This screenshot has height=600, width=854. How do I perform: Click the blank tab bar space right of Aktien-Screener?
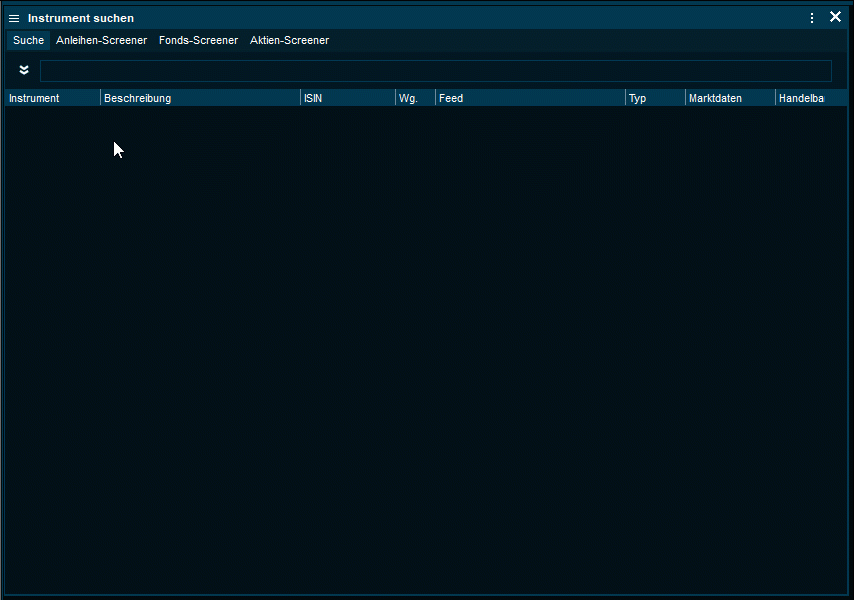coord(590,40)
